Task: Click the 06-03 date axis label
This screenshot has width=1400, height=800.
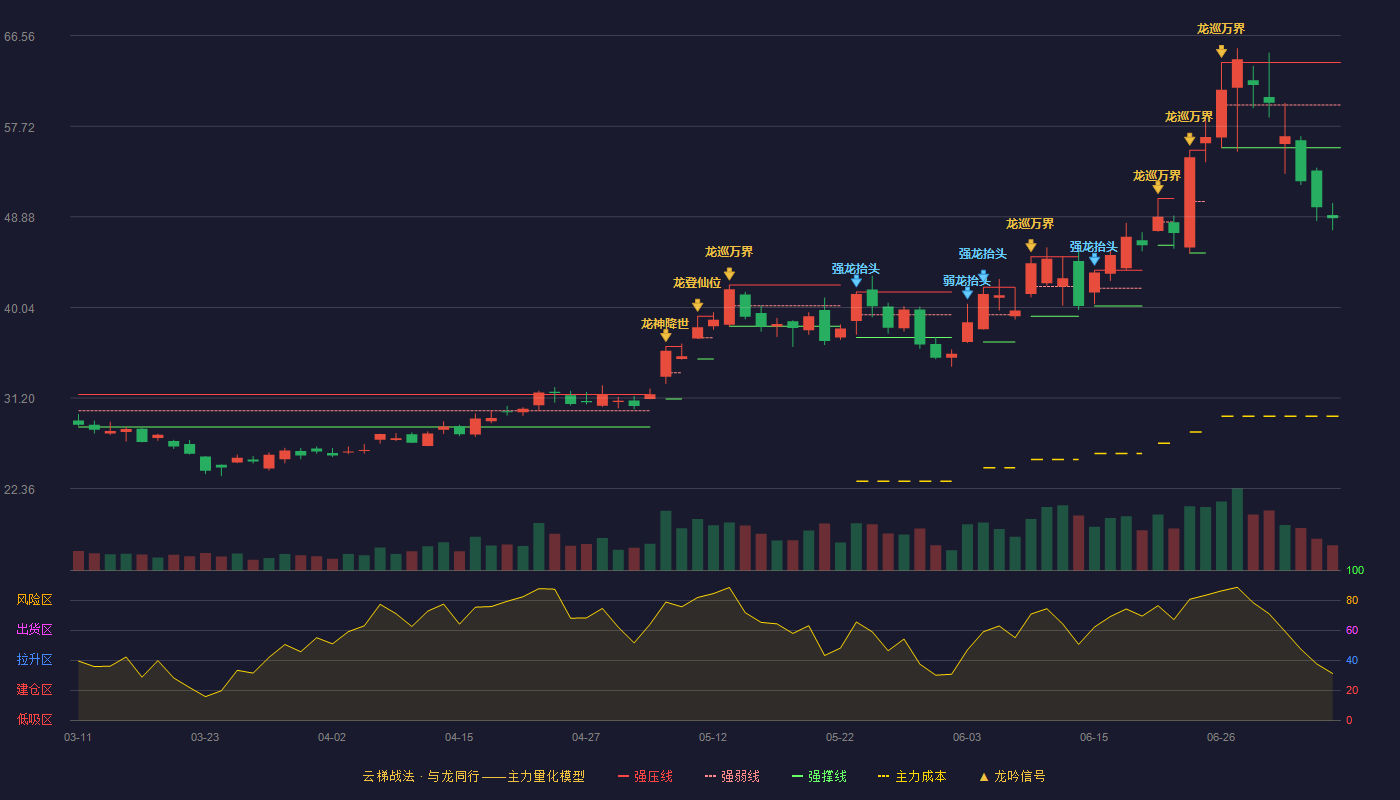Action: pyautogui.click(x=967, y=737)
